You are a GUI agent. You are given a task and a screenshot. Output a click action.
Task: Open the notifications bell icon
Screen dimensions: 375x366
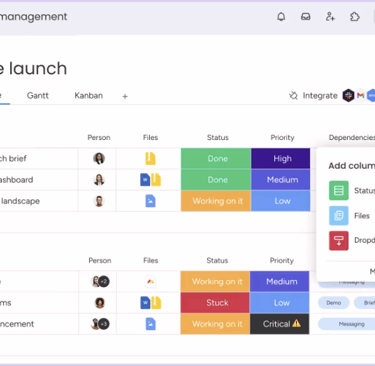[281, 17]
